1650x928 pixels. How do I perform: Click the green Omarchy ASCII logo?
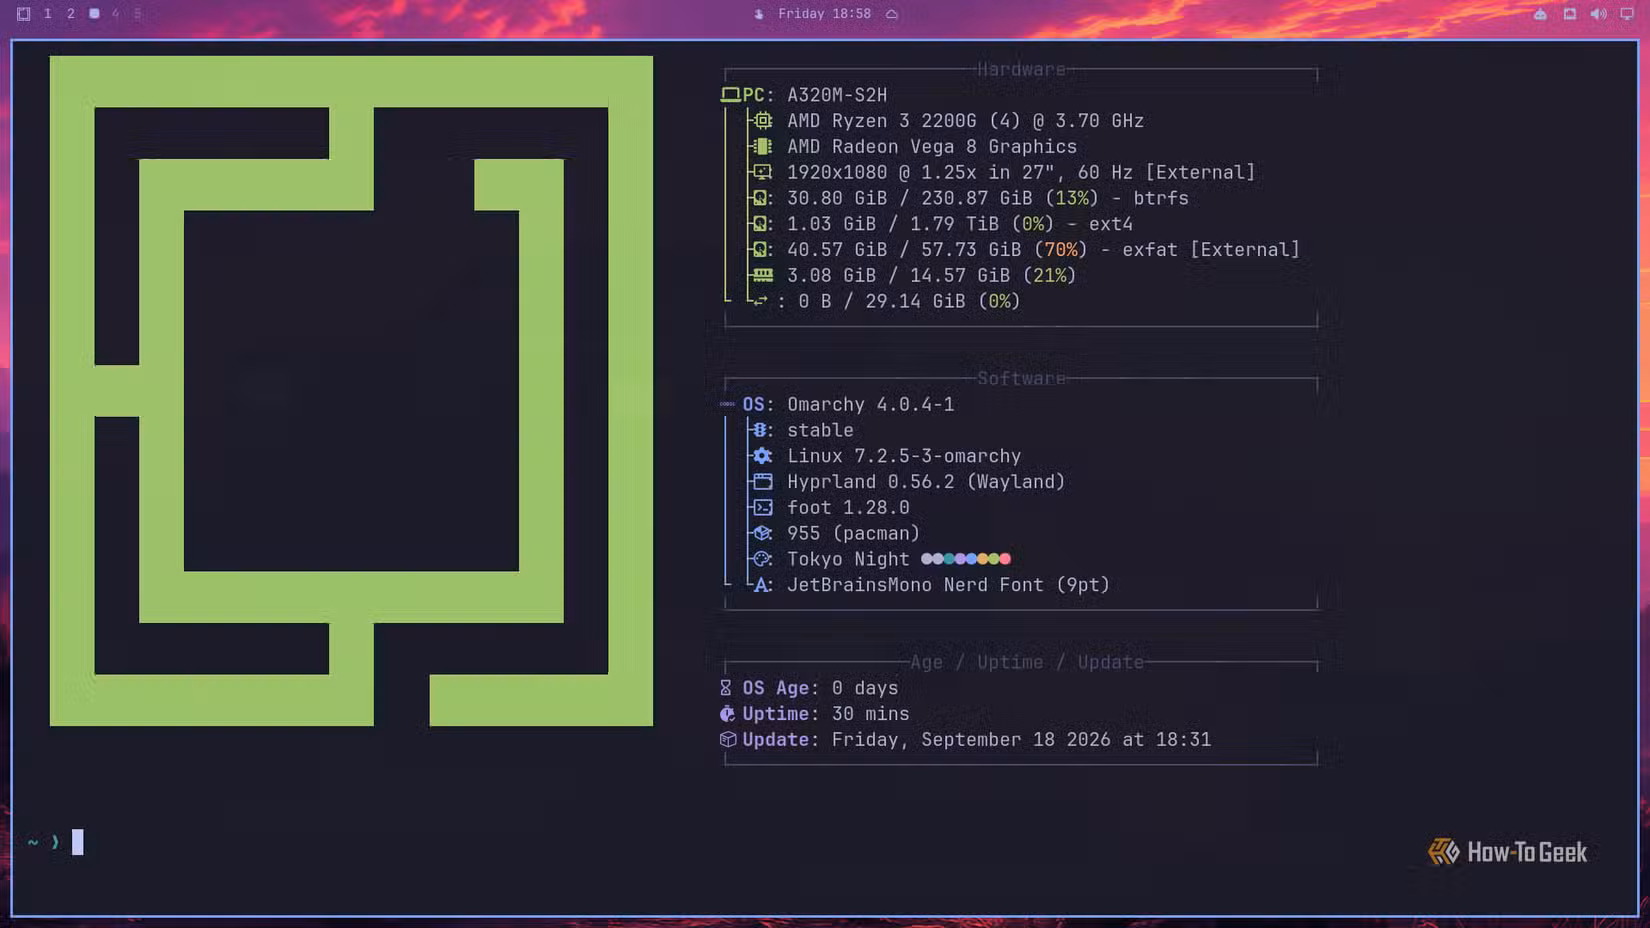point(351,391)
